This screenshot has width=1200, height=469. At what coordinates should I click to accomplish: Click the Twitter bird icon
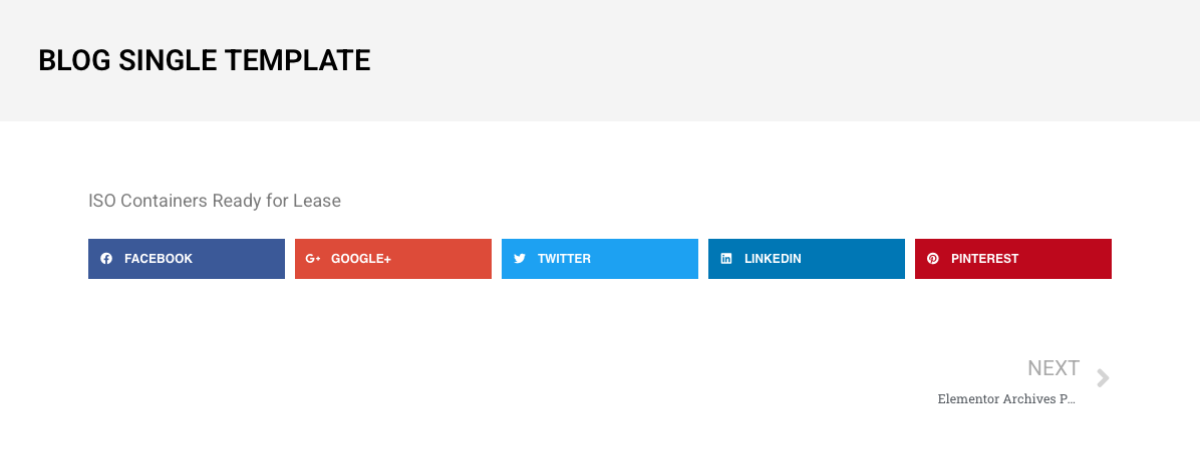coord(520,259)
